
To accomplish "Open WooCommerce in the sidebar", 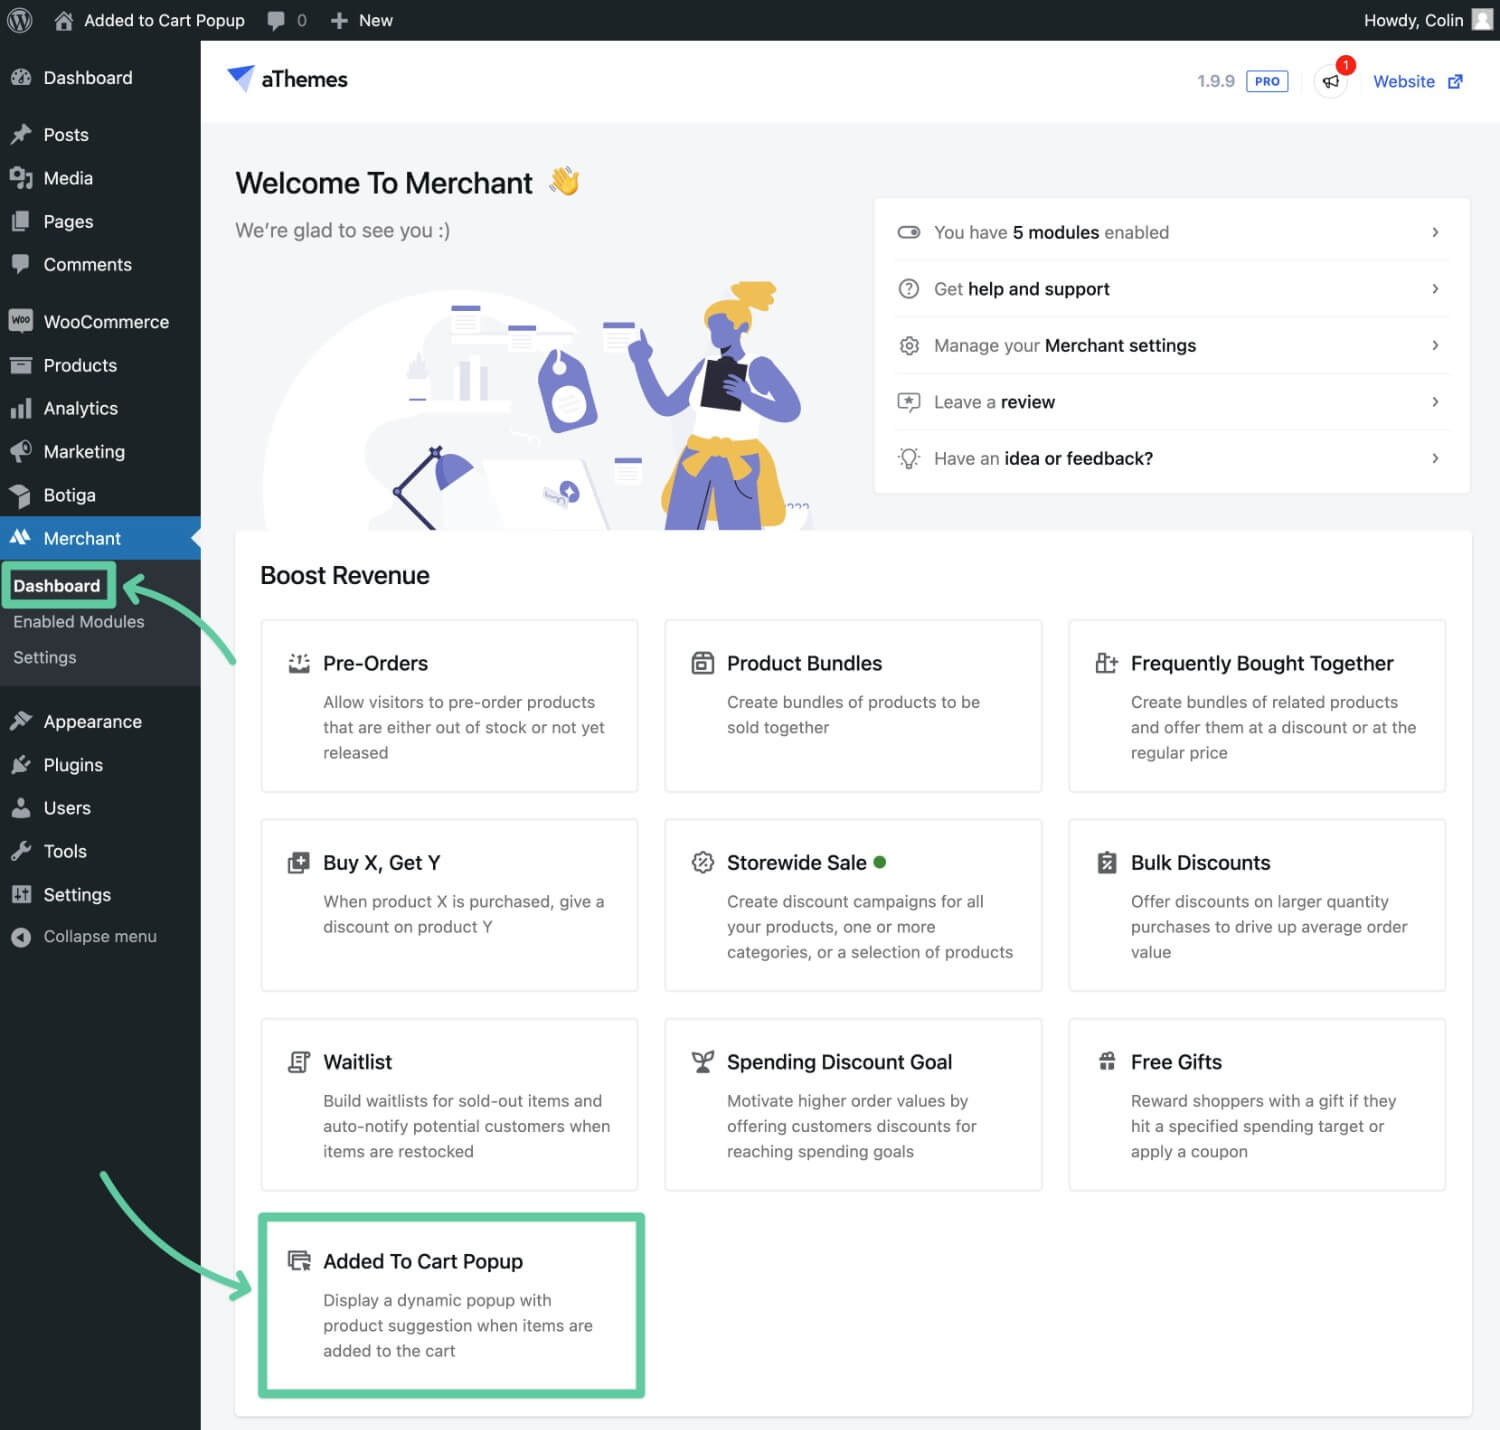I will [x=100, y=322].
